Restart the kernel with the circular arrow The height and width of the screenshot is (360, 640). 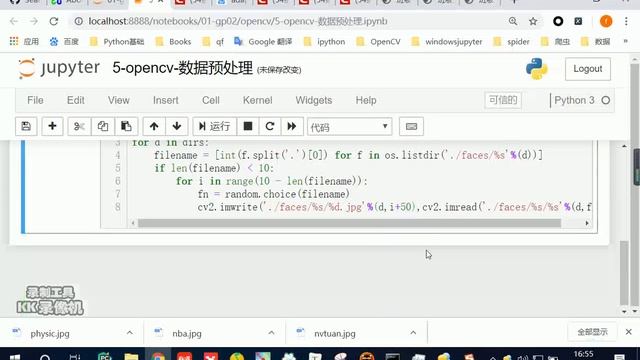270,126
